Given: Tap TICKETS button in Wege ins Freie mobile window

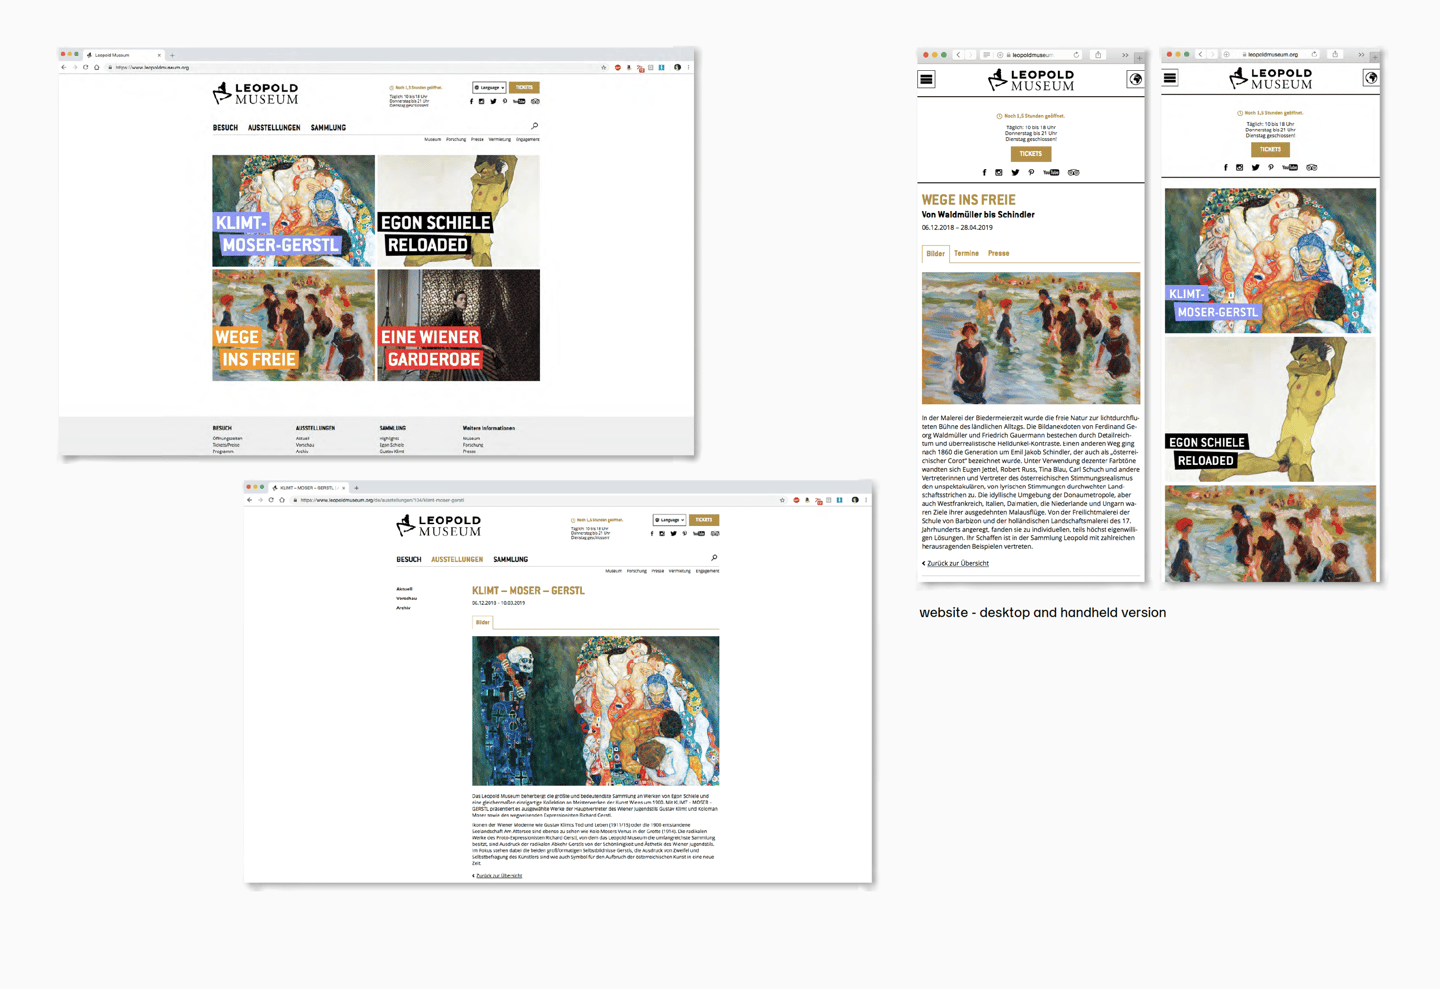Looking at the screenshot, I should (x=1030, y=154).
